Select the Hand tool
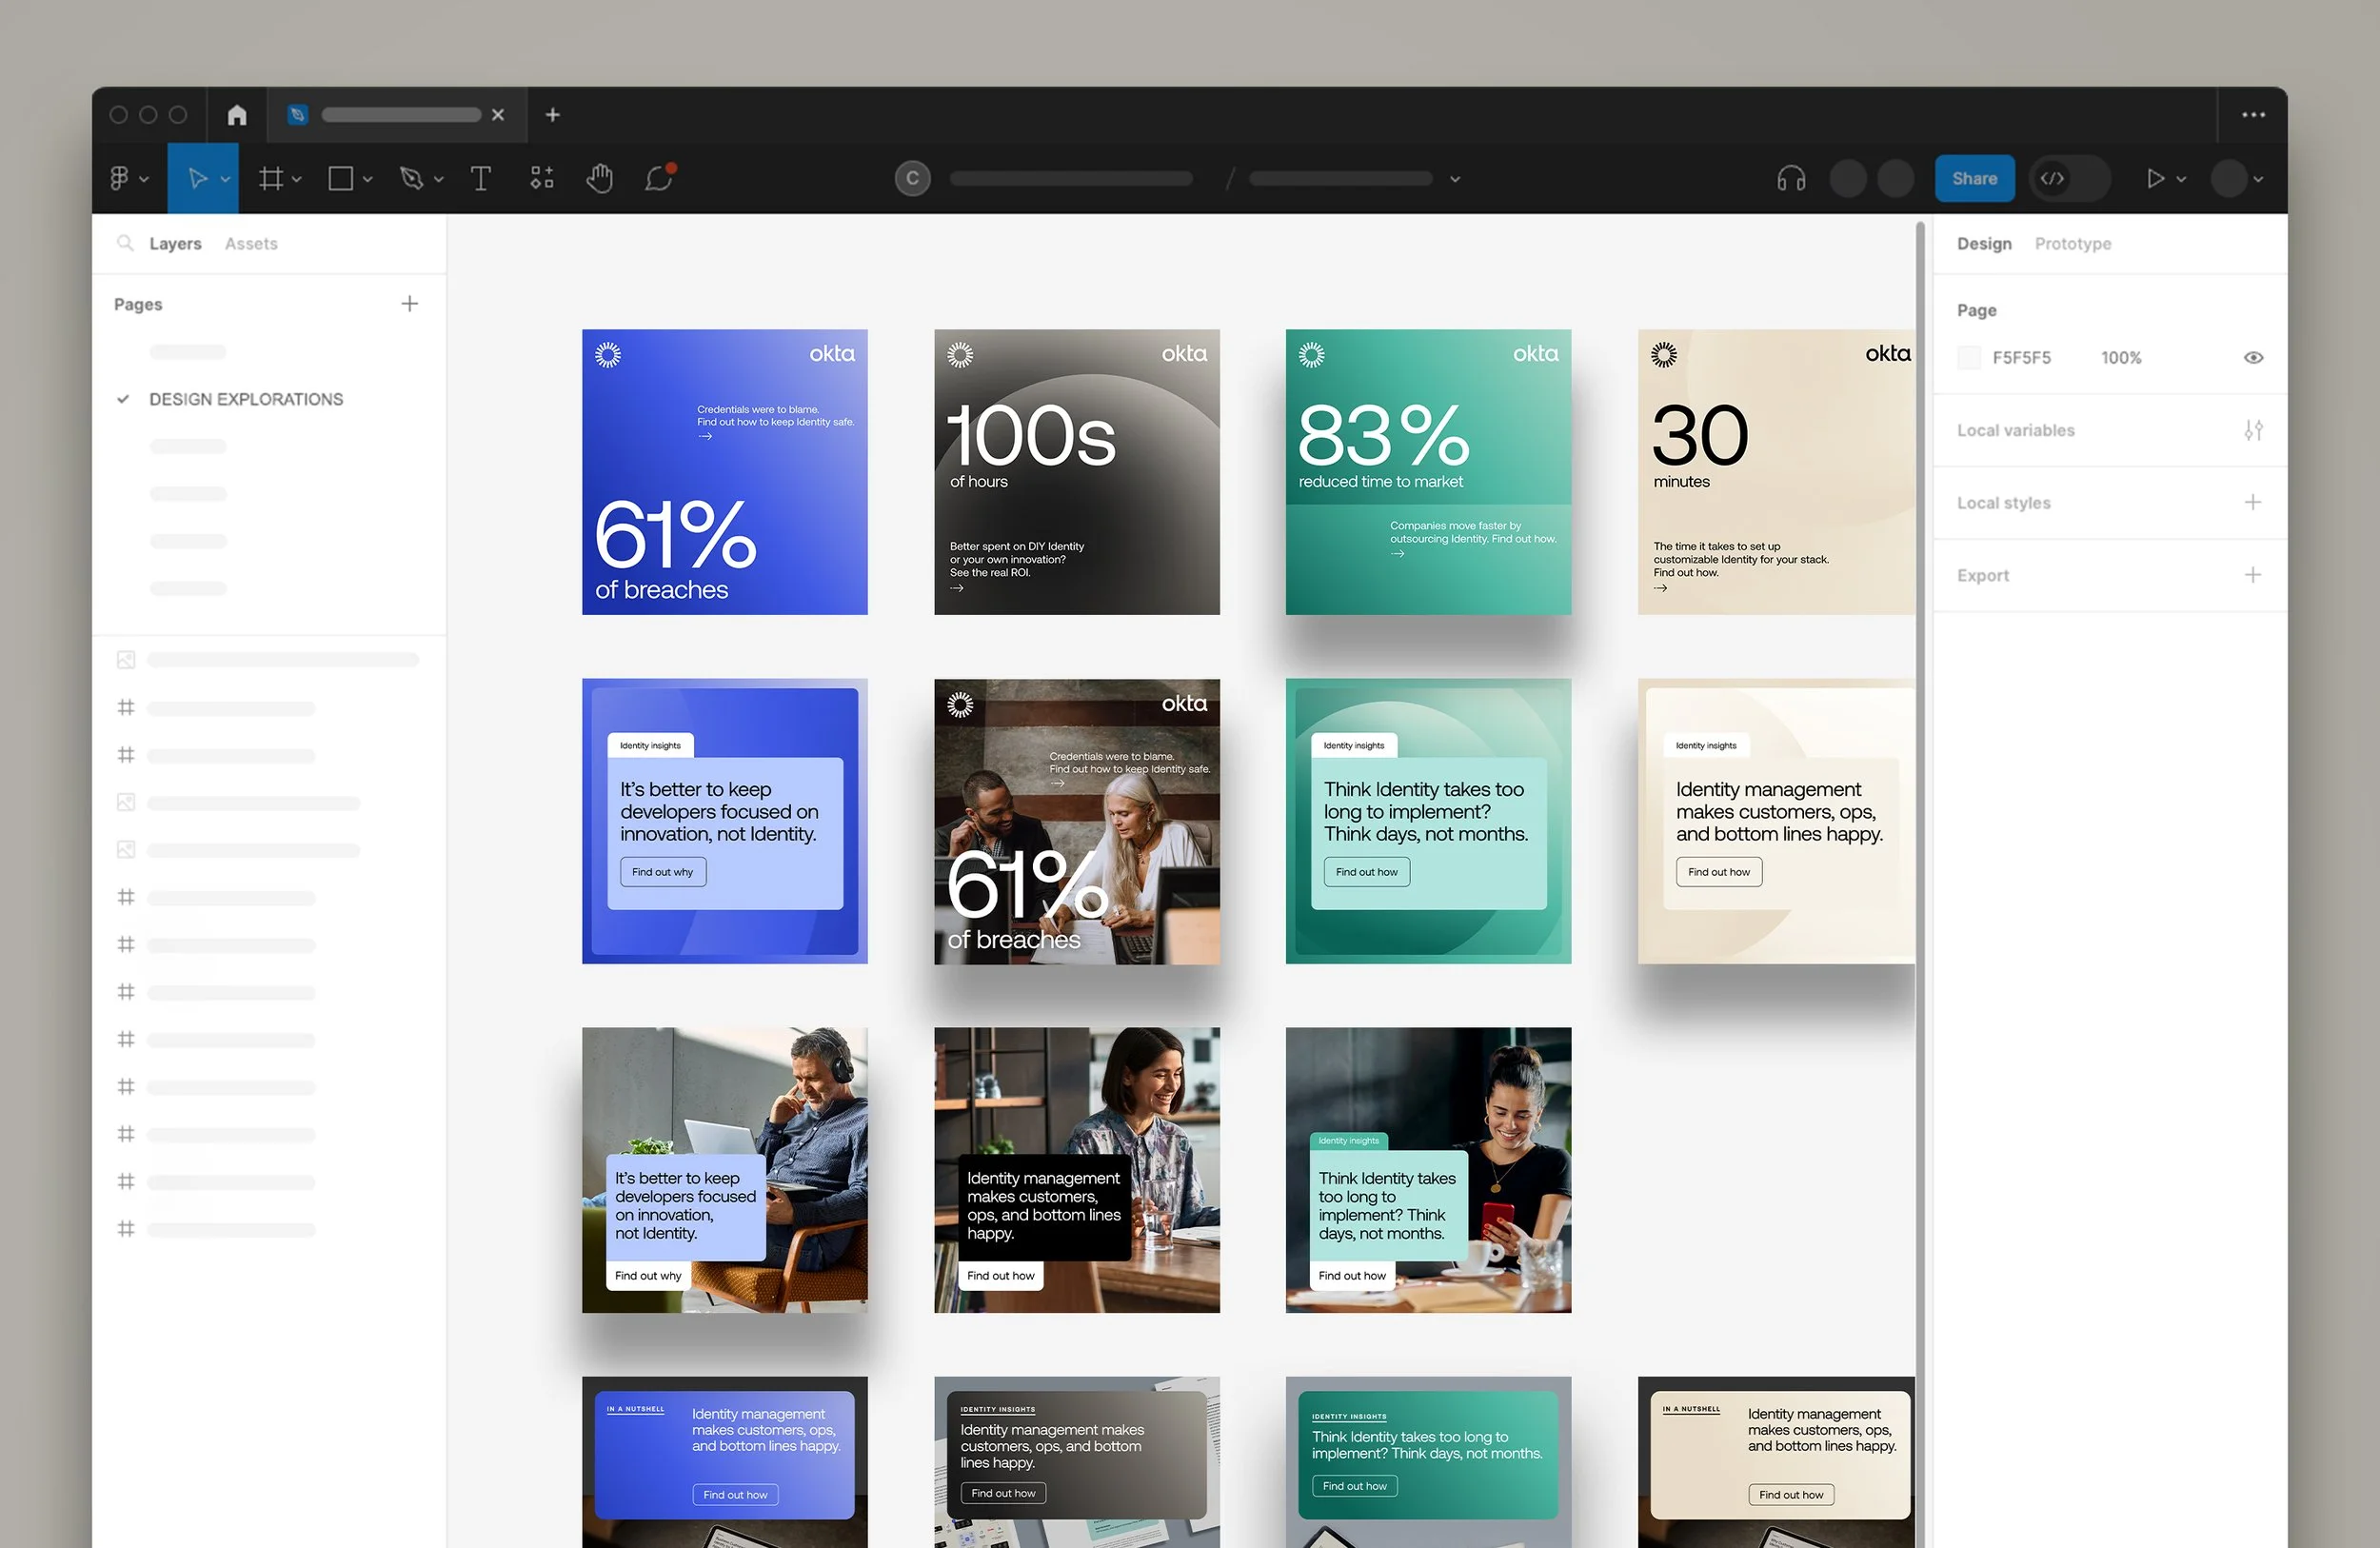Screen dimensions: 2380x1548 coord(599,178)
